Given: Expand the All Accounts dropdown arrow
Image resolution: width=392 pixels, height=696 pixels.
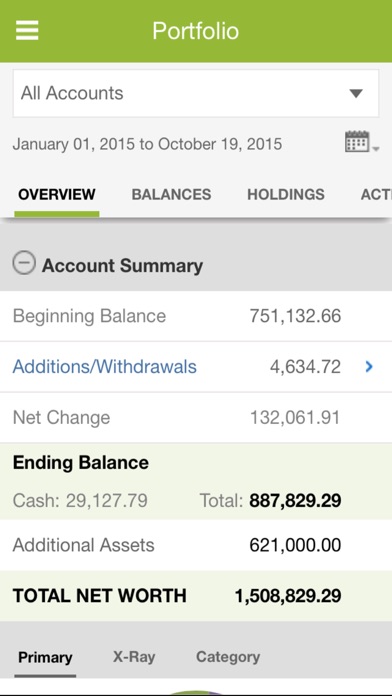Looking at the screenshot, I should pos(356,93).
